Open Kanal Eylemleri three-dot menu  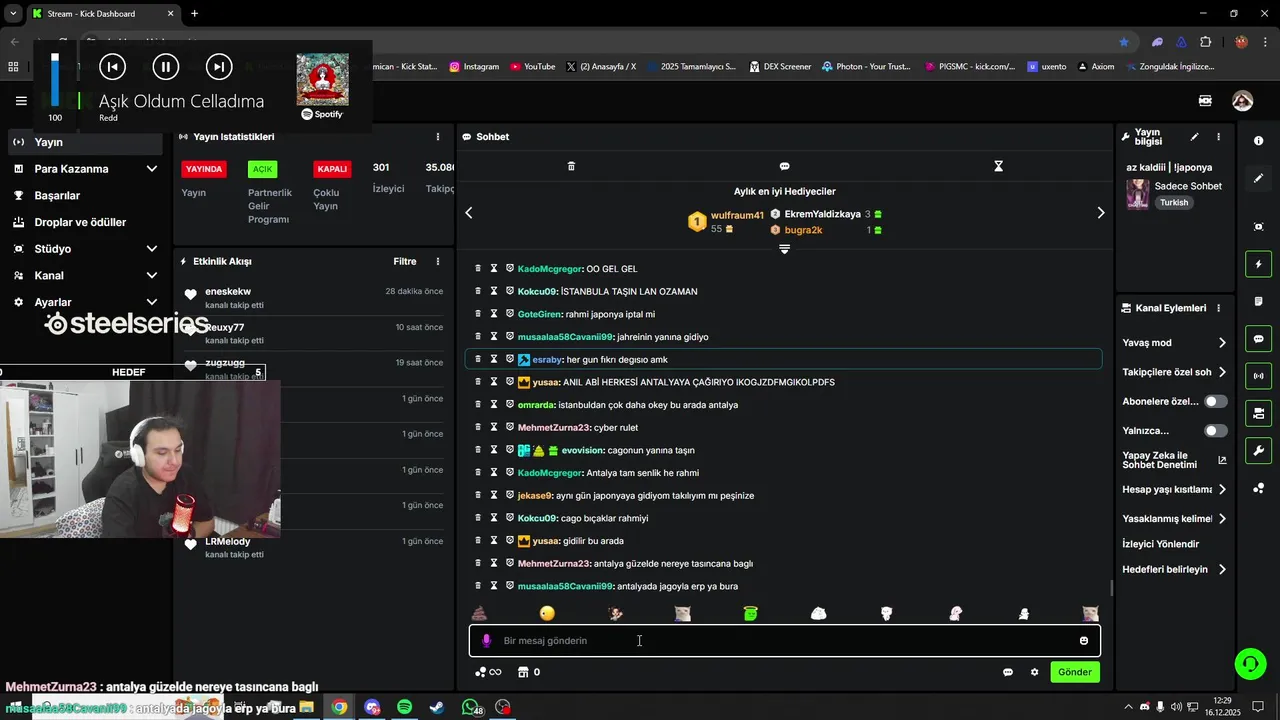point(1218,308)
